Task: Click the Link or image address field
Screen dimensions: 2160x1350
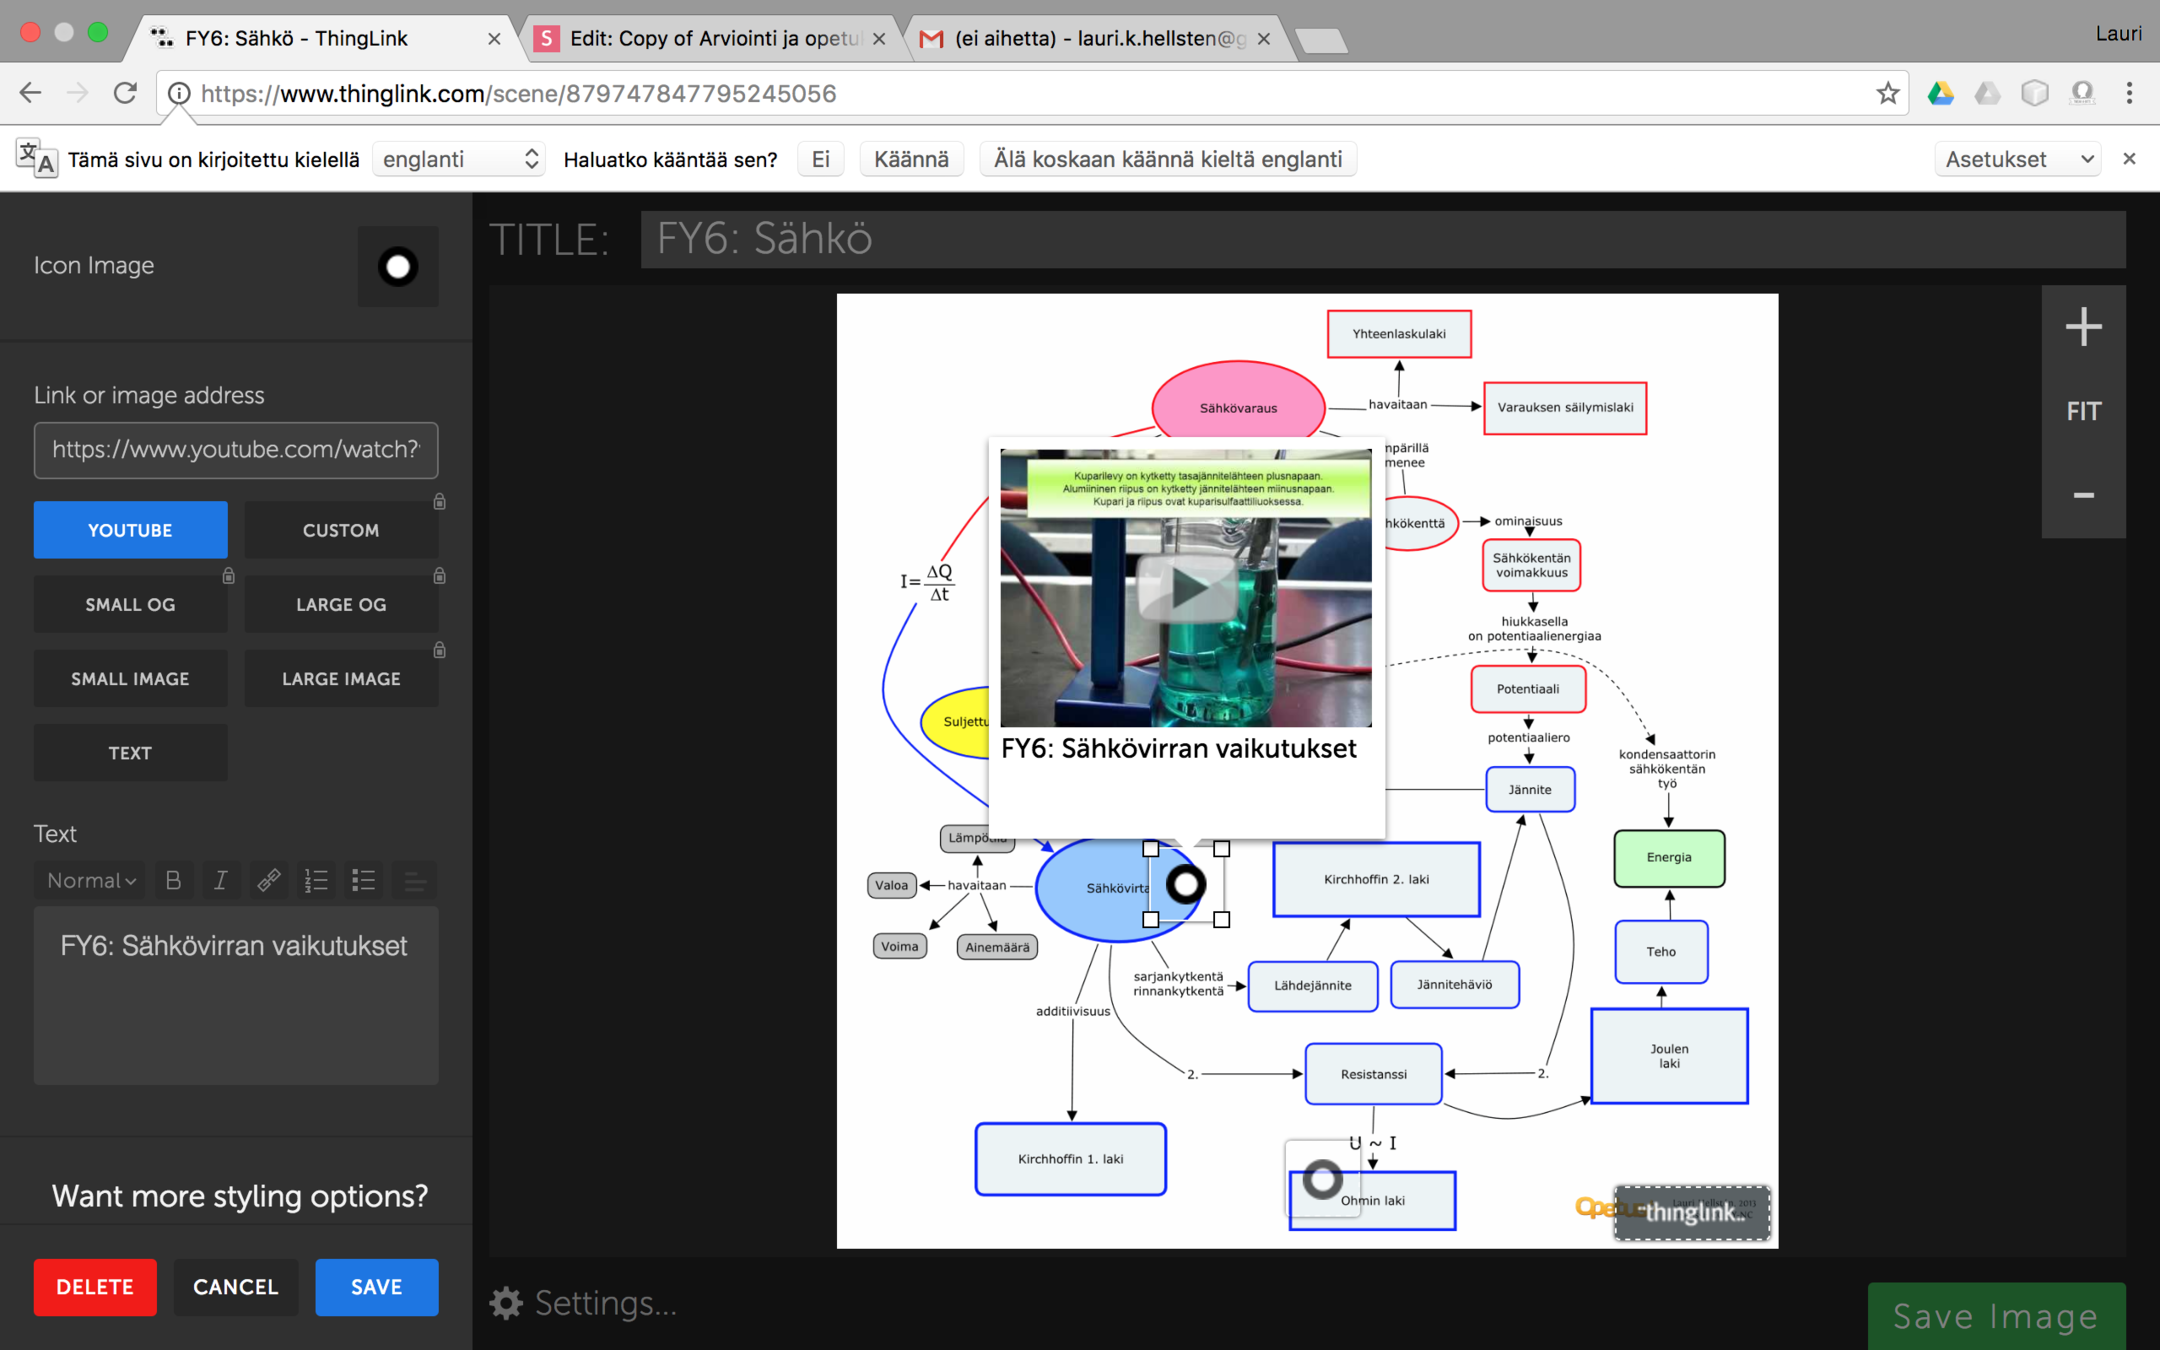Action: click(236, 450)
